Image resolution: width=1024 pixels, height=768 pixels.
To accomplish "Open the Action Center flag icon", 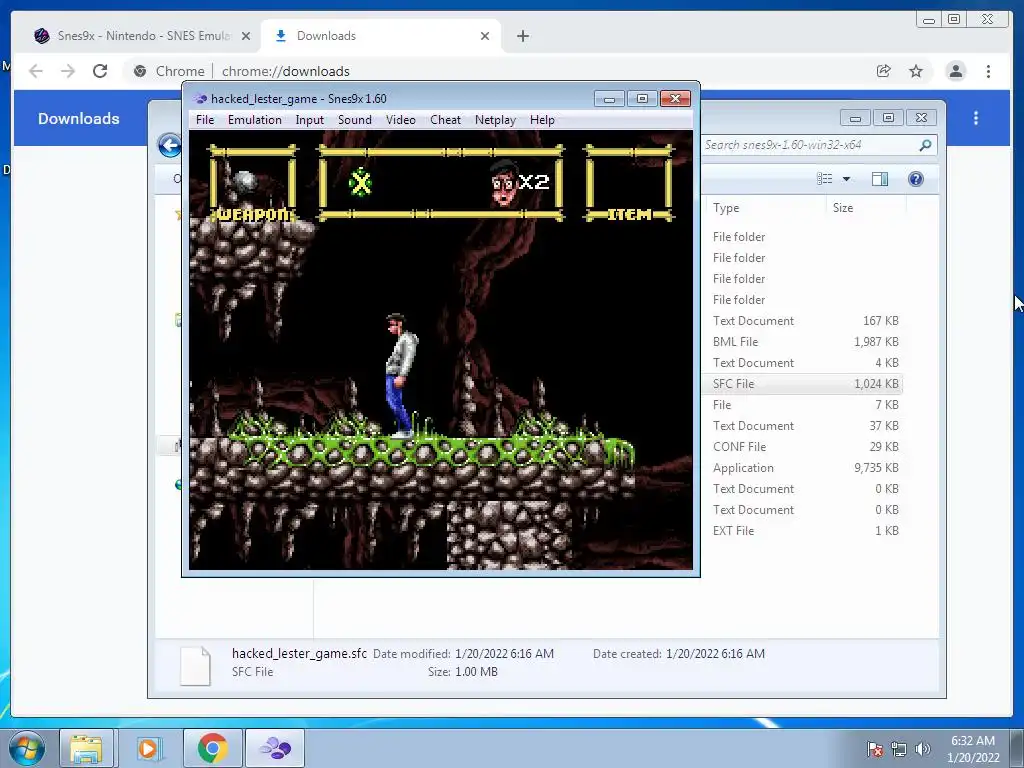I will point(875,748).
